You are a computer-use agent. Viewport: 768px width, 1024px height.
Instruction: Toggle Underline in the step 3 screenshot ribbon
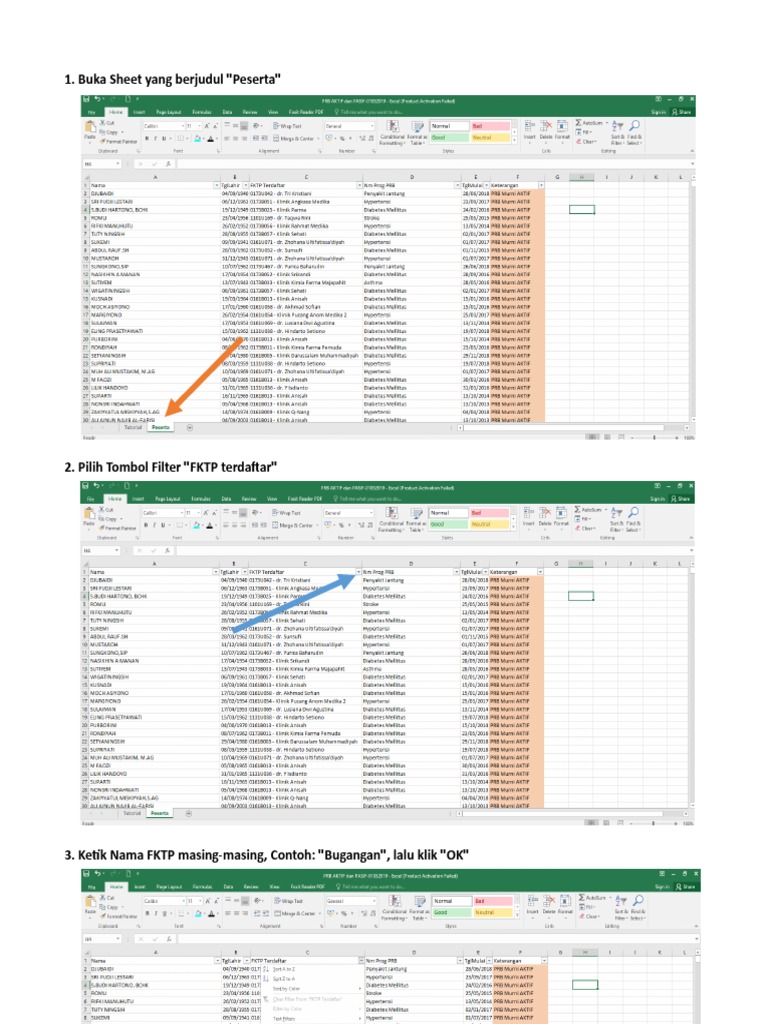point(166,914)
